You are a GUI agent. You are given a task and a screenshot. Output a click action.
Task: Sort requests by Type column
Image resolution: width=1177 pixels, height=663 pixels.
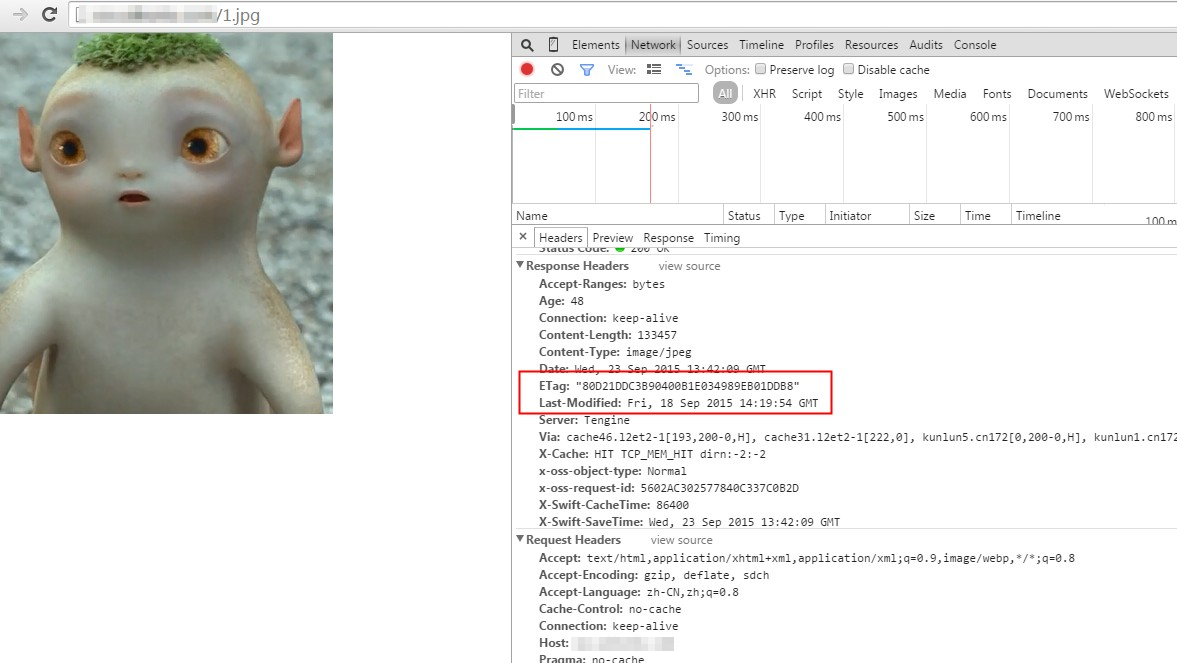pos(799,215)
